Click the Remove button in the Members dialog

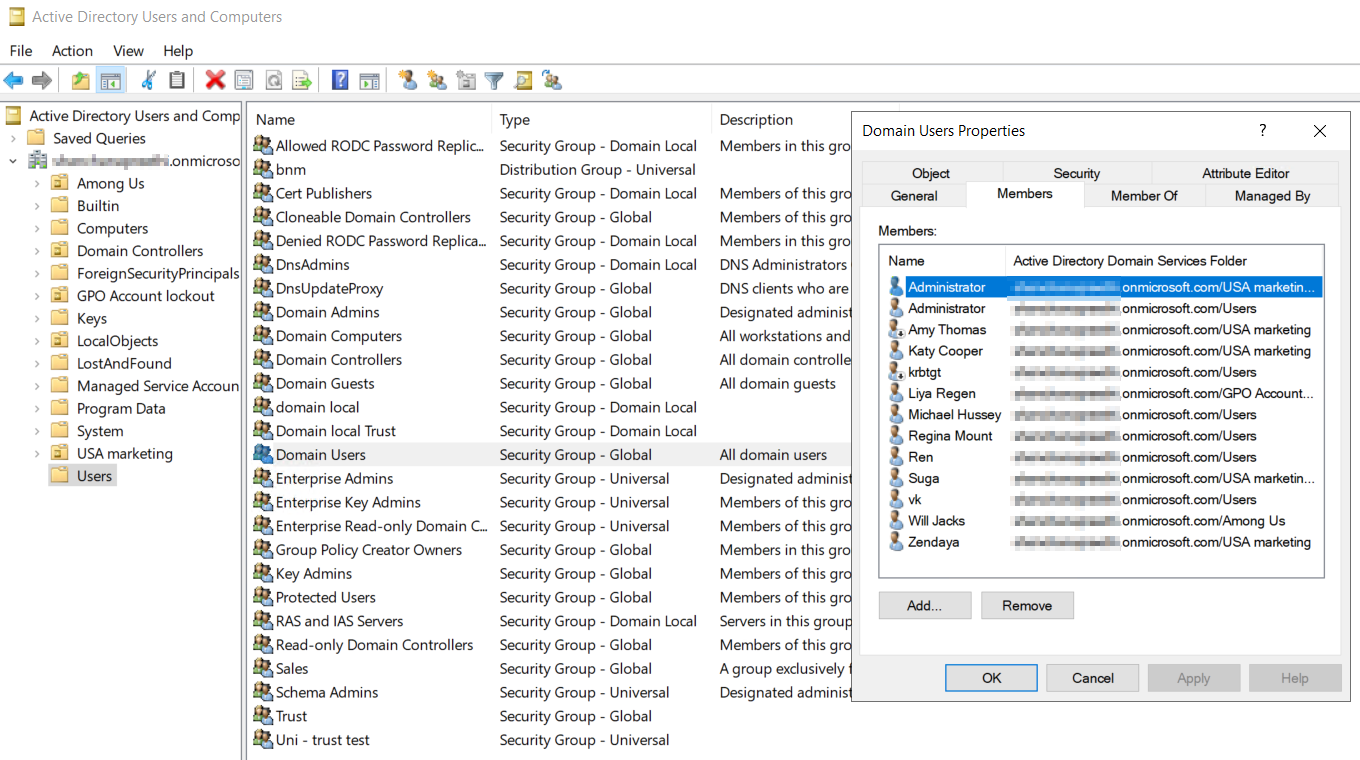pos(1027,605)
